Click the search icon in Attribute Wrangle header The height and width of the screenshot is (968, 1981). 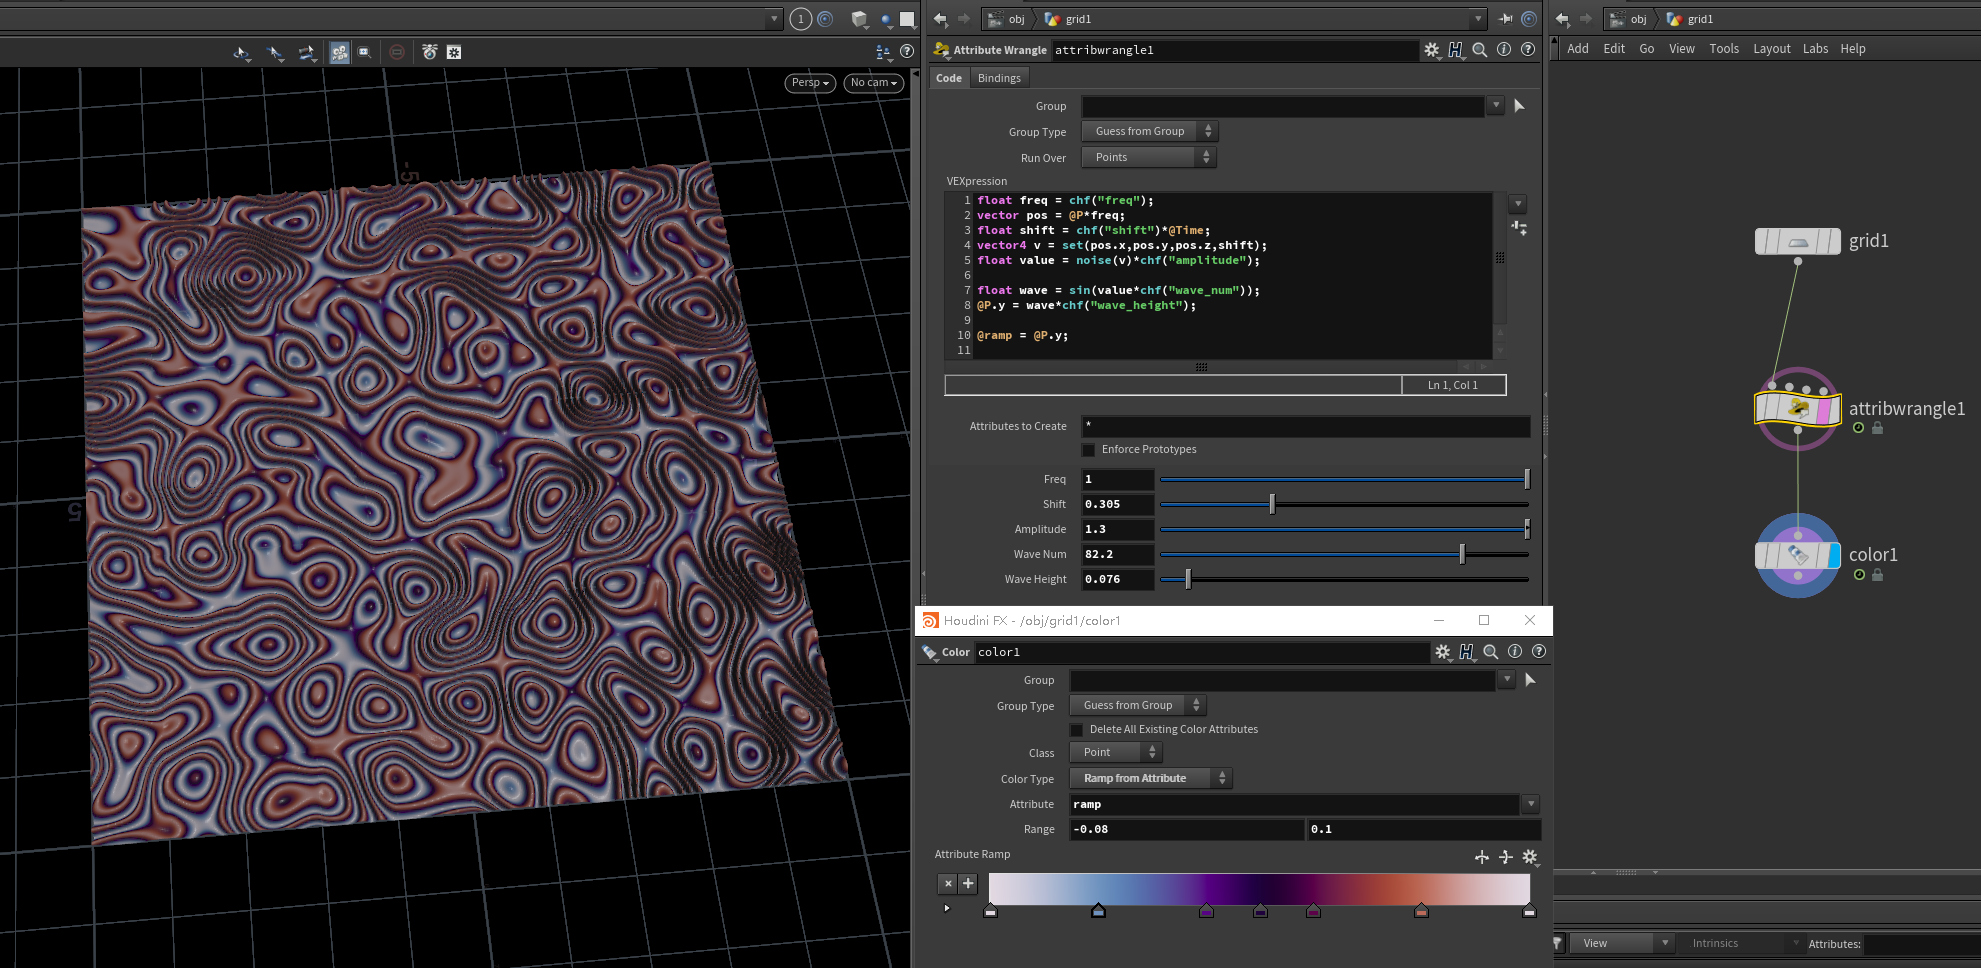coord(1480,50)
